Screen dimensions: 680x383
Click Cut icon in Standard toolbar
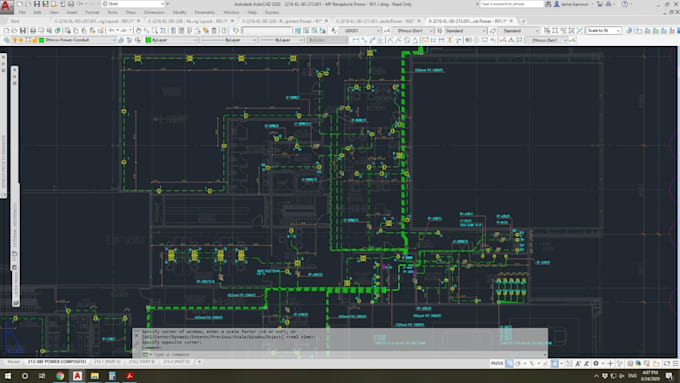tap(68, 31)
